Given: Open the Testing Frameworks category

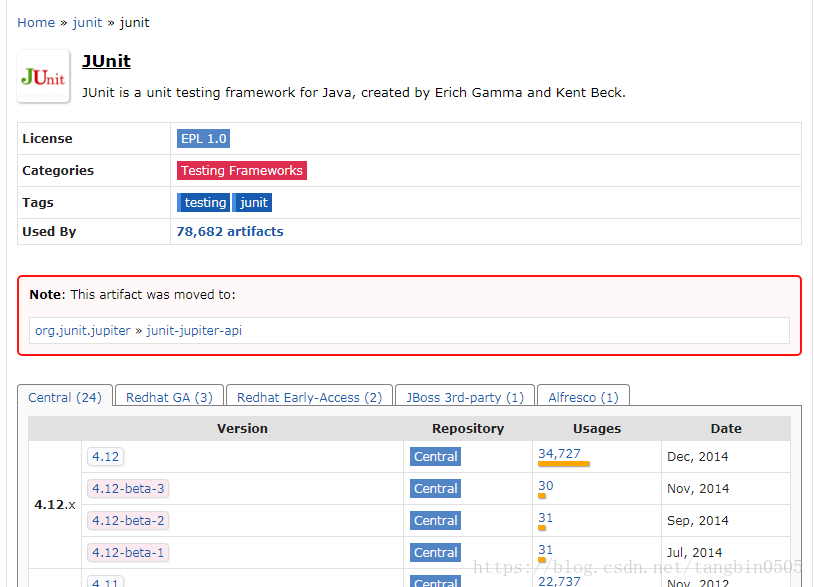Looking at the screenshot, I should (x=242, y=171).
